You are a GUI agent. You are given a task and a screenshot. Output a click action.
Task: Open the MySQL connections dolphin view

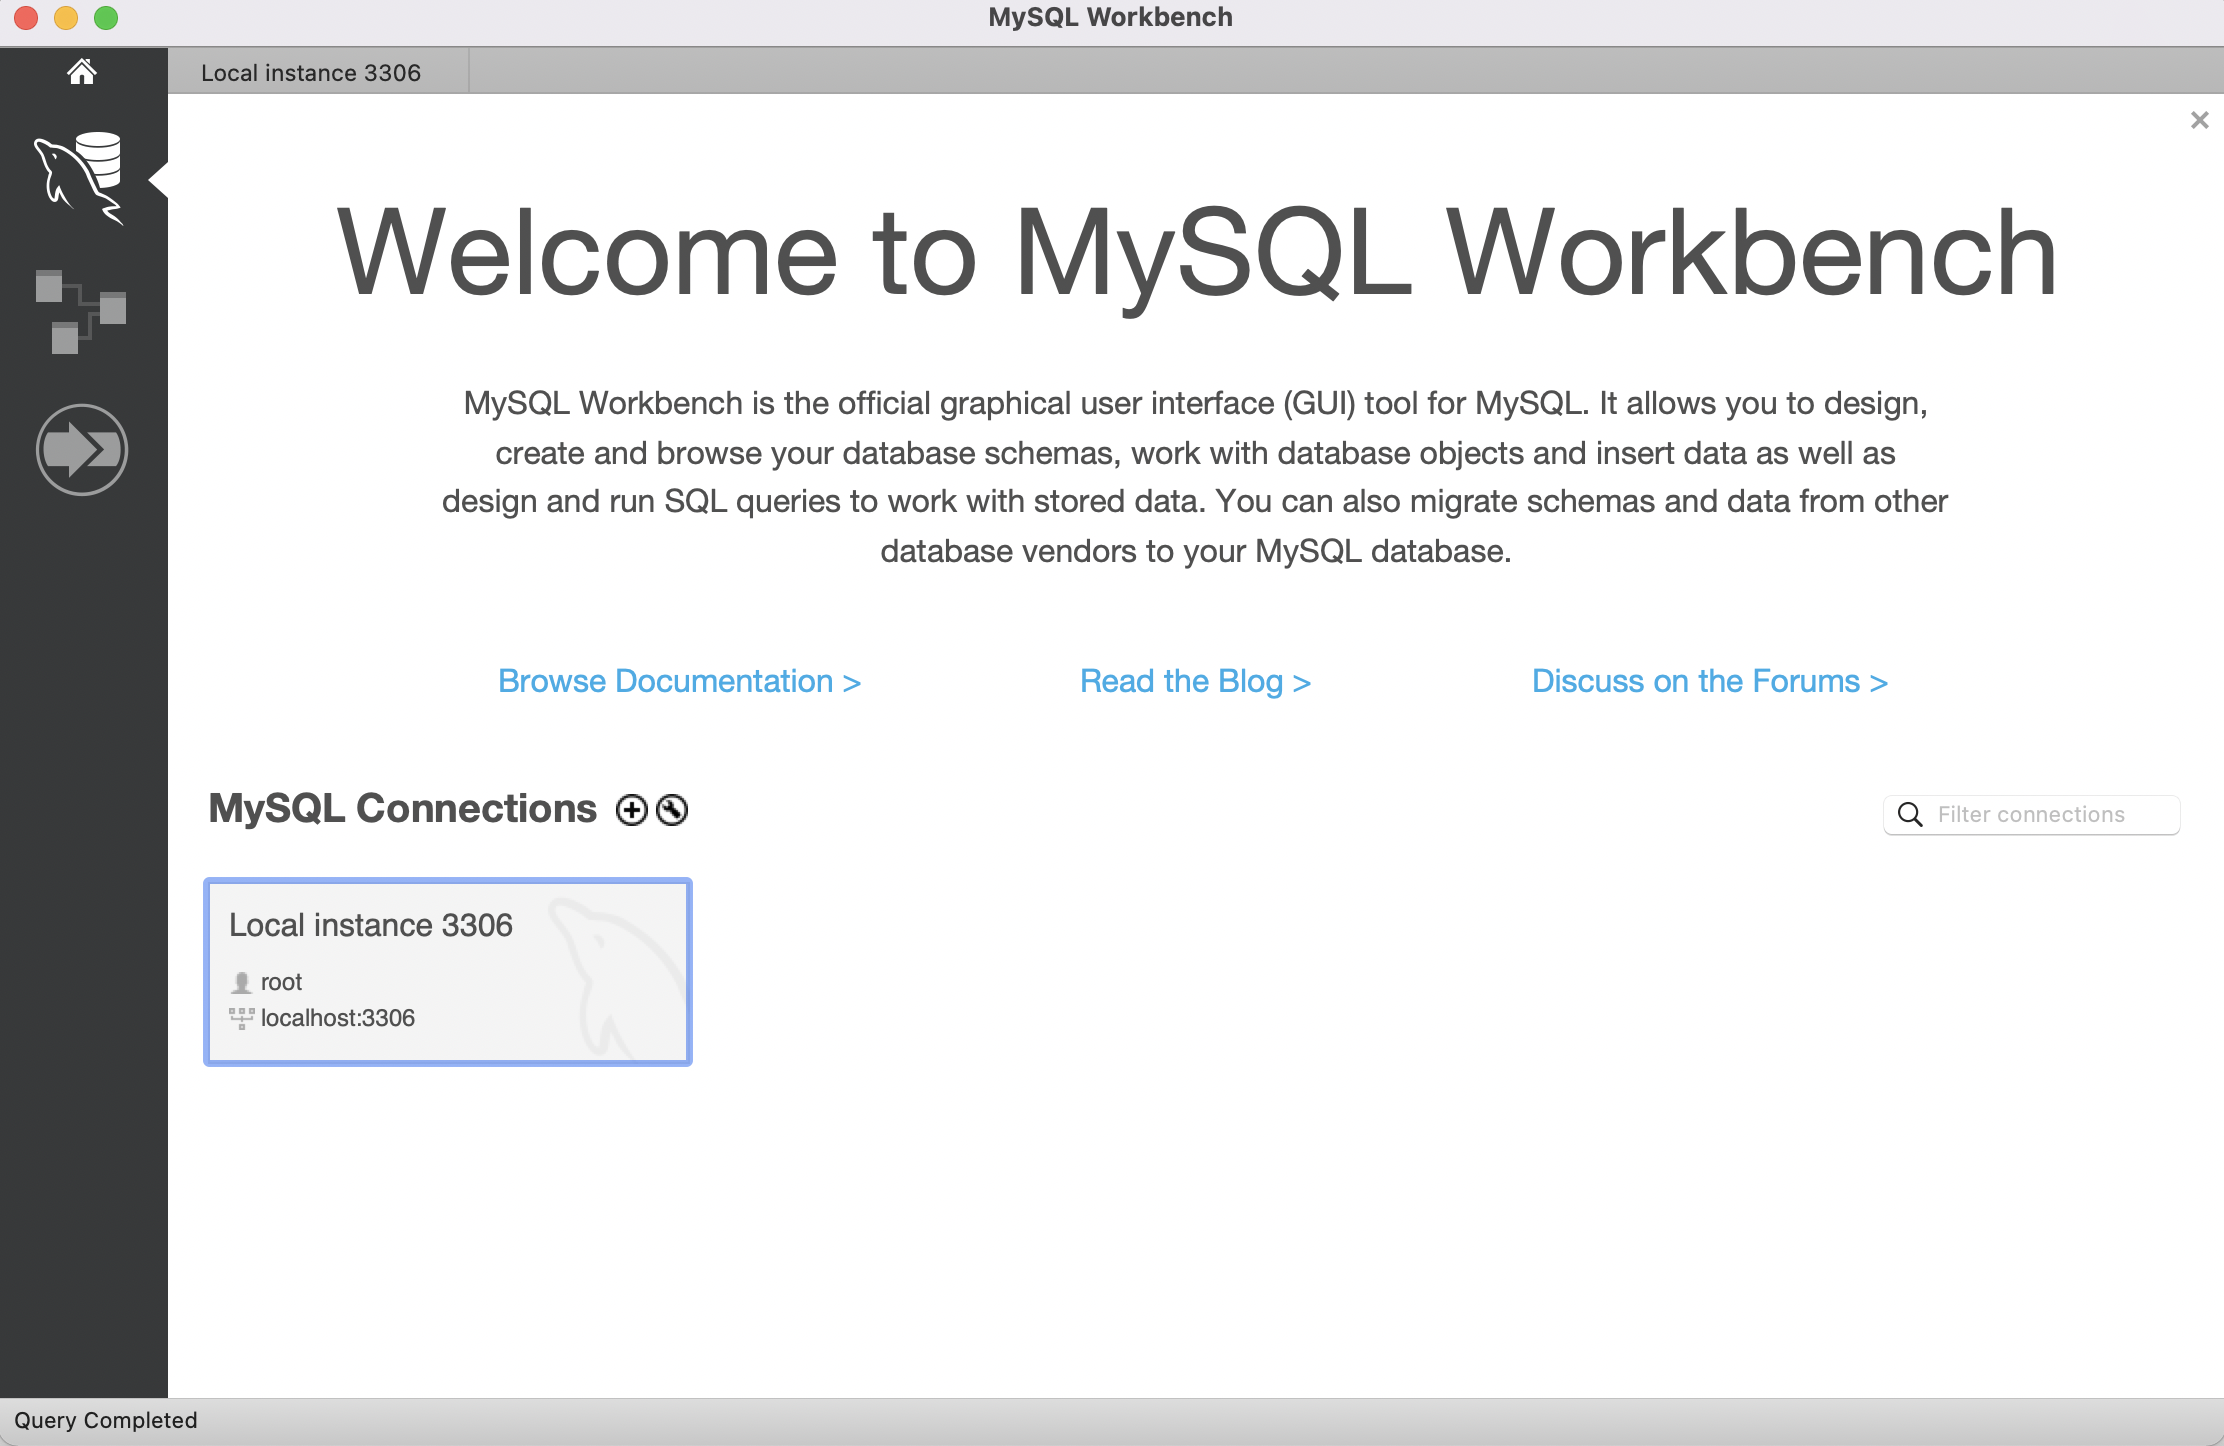tap(80, 177)
